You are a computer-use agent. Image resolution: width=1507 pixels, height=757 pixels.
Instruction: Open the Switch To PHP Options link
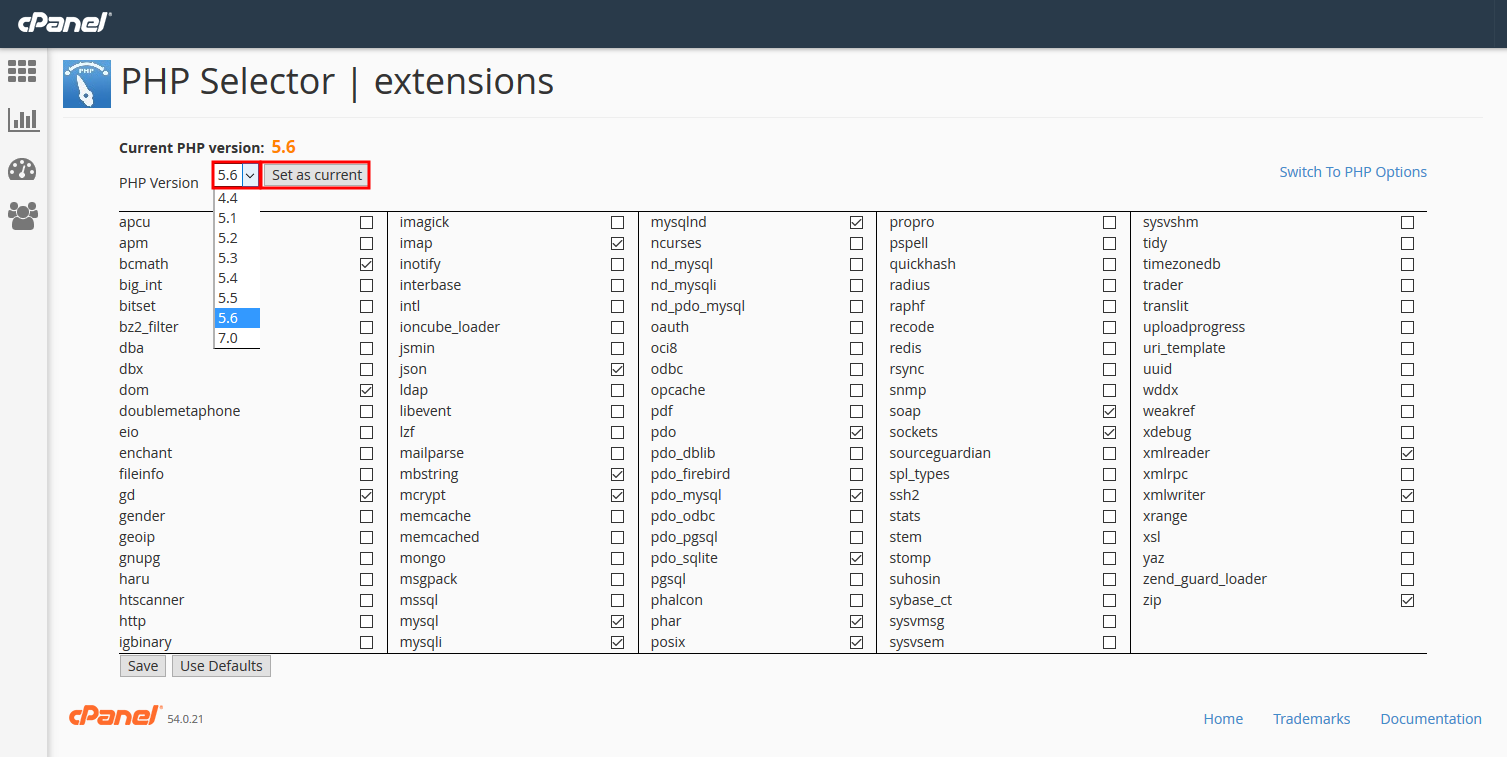(x=1353, y=172)
